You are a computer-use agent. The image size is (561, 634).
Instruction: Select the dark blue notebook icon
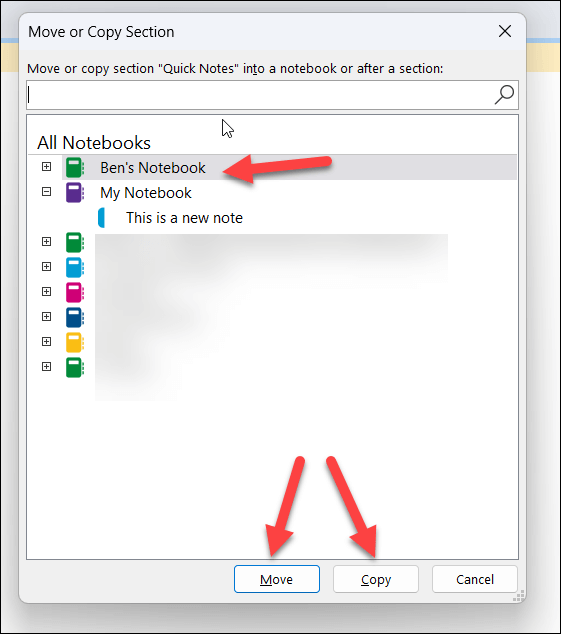[x=75, y=317]
